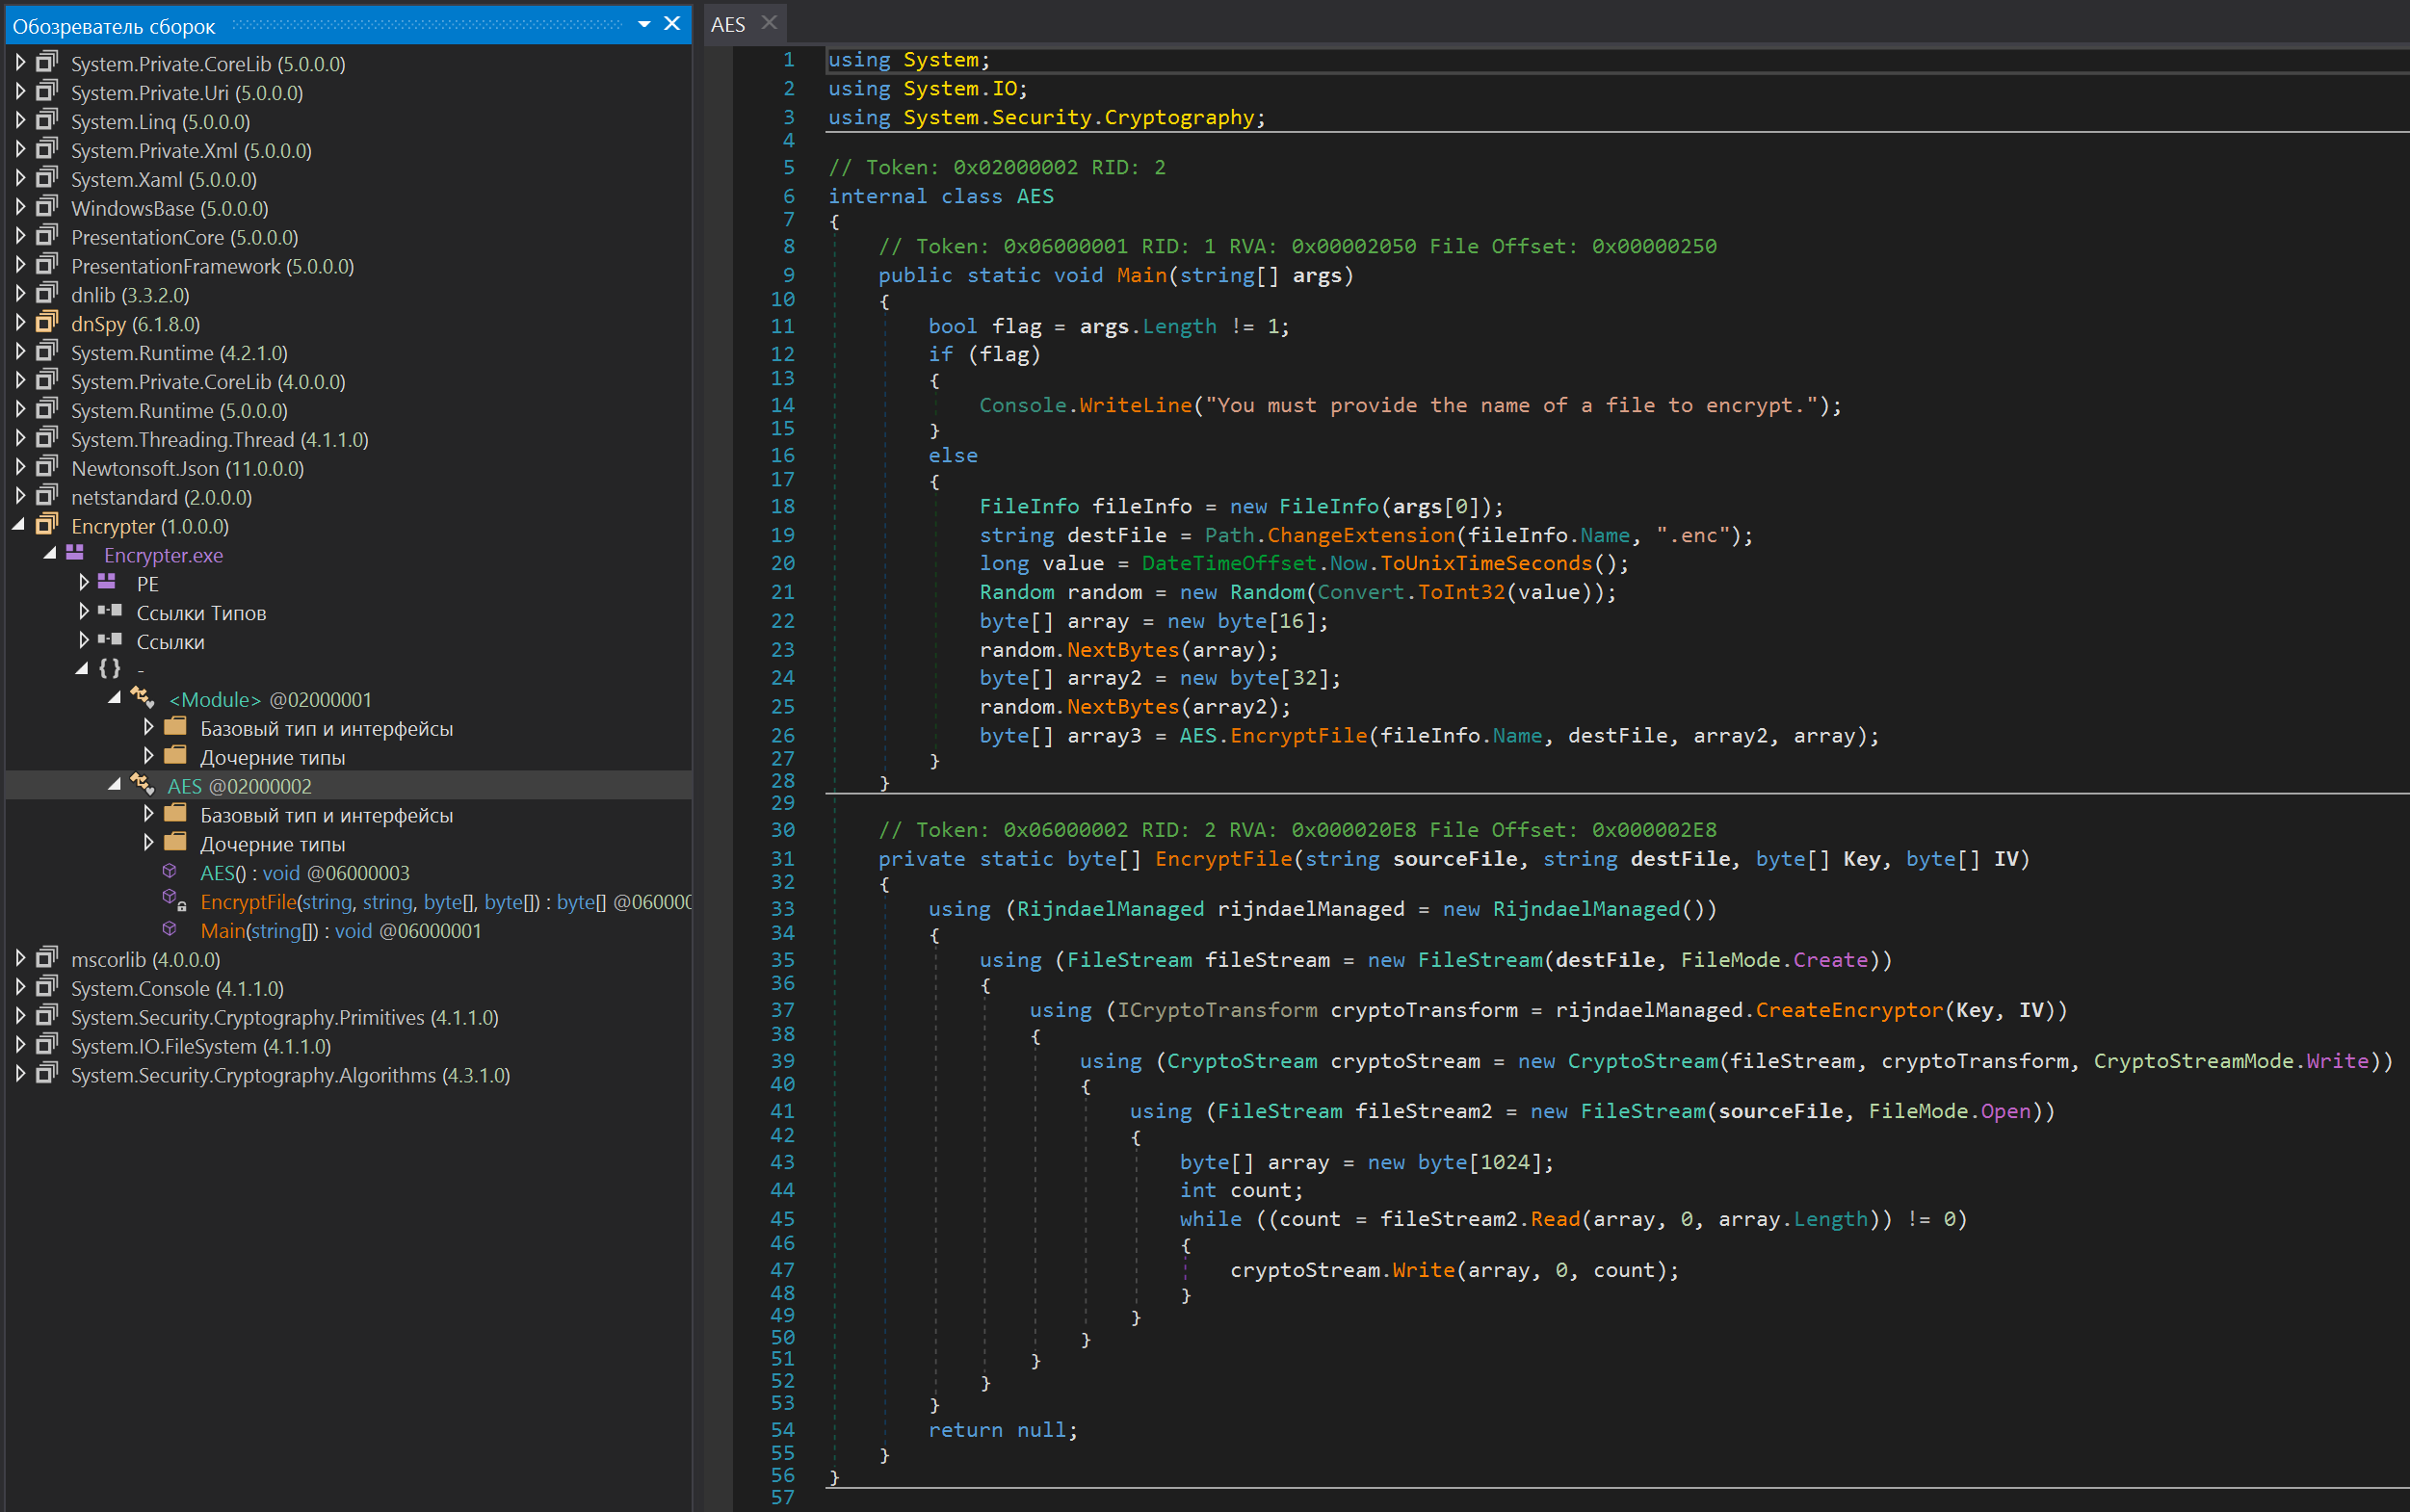Follow EncryptFile call on line 26
The image size is (2410, 1512).
[x=1298, y=735]
